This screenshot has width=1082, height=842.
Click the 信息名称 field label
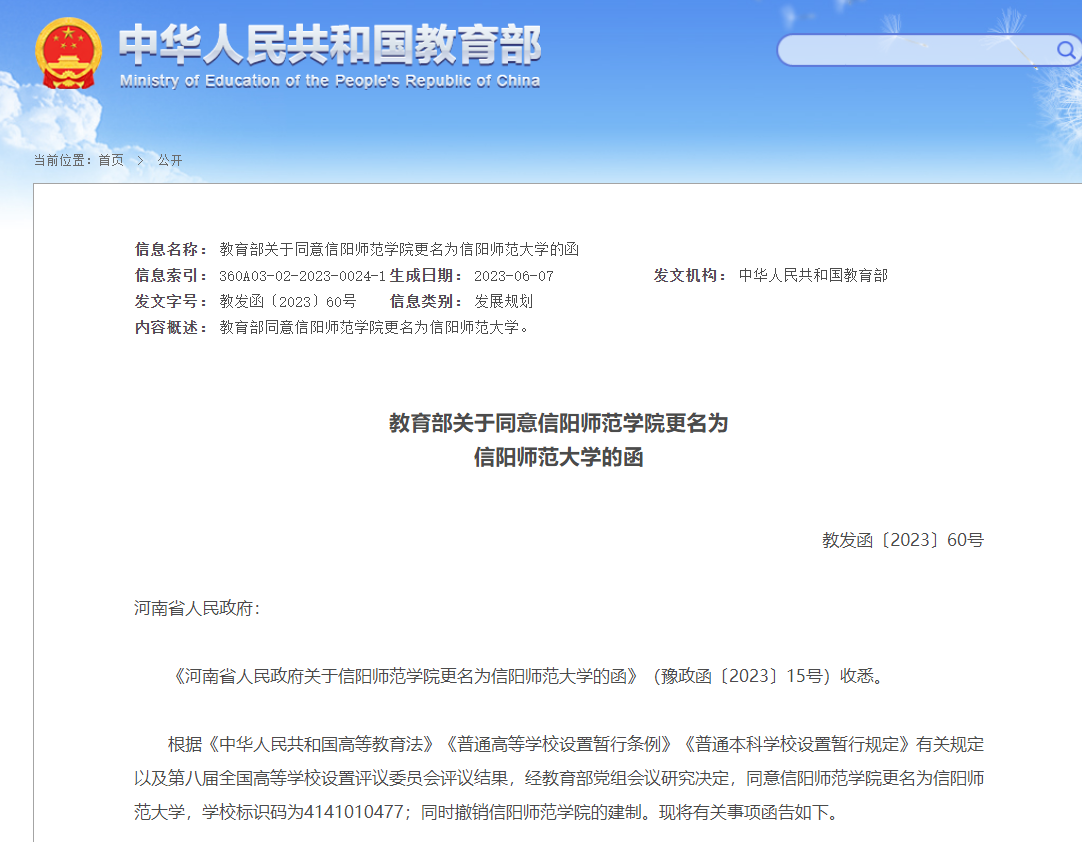171,249
